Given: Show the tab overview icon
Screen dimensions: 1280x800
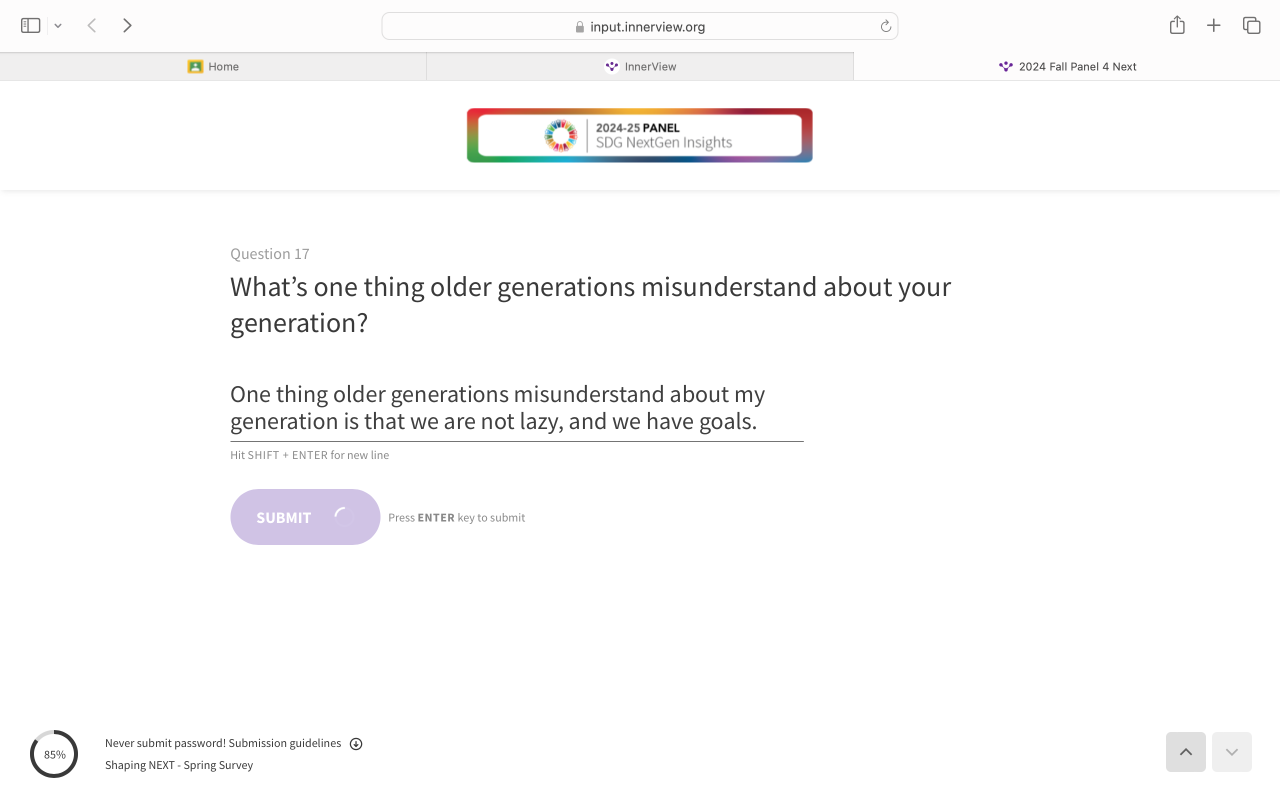Looking at the screenshot, I should pyautogui.click(x=1251, y=26).
